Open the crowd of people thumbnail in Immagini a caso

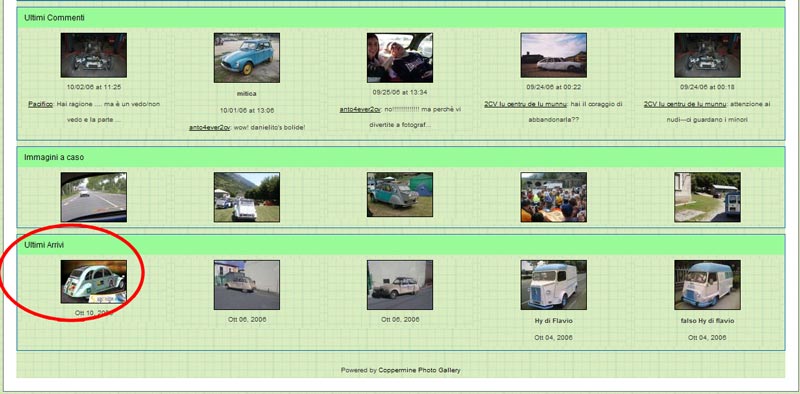(x=554, y=197)
